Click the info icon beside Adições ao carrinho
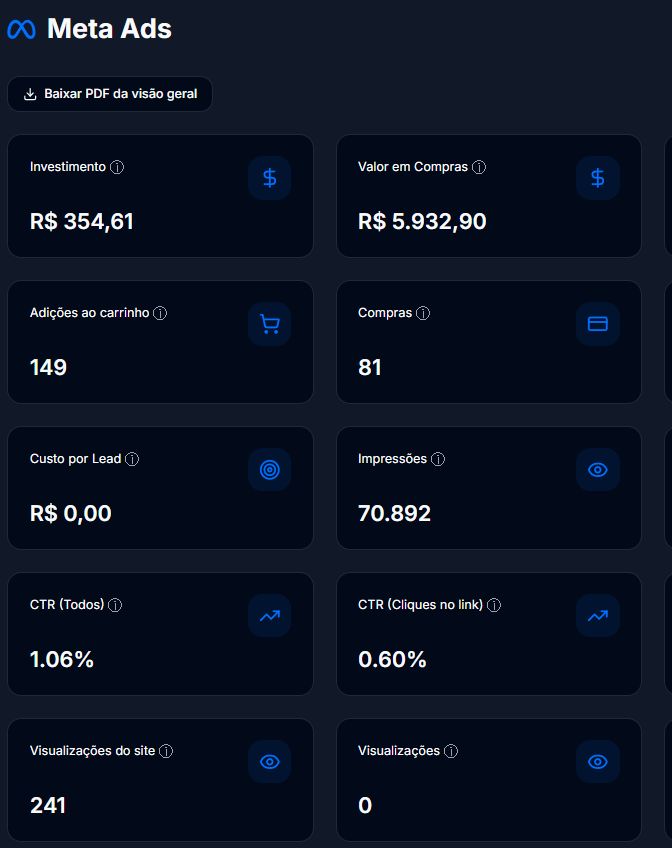672x848 pixels. pyautogui.click(x=160, y=313)
